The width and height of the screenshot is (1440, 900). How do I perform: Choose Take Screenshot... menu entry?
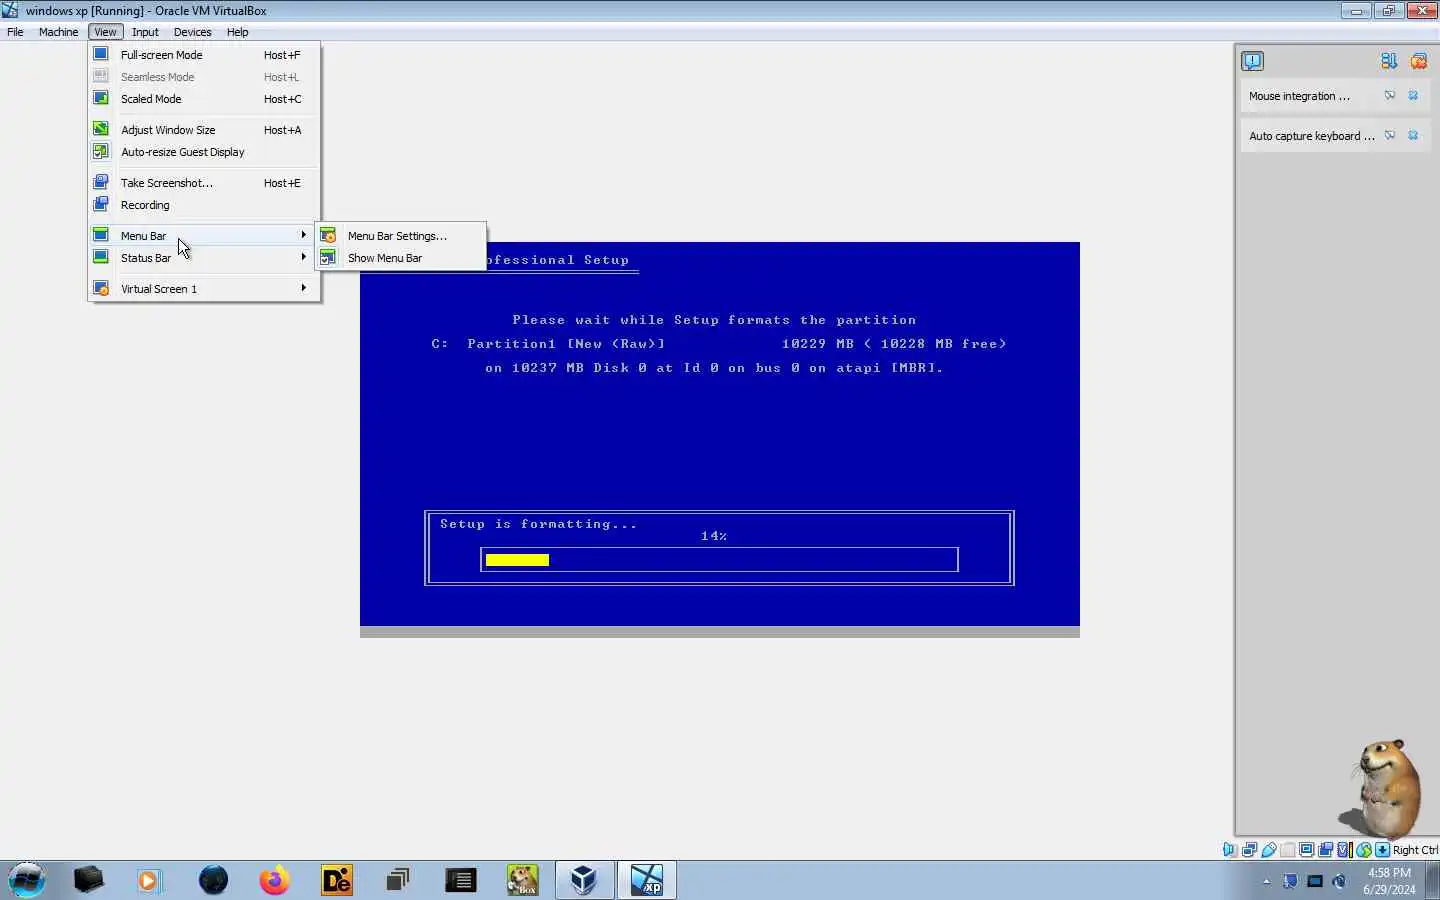coord(204,183)
